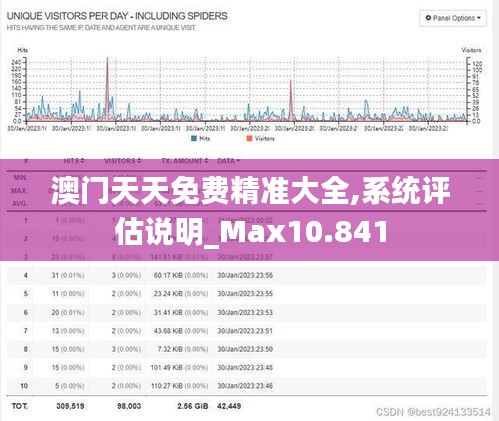Expand the DATA column header dropdown
The height and width of the screenshot is (421, 499).
(228, 161)
